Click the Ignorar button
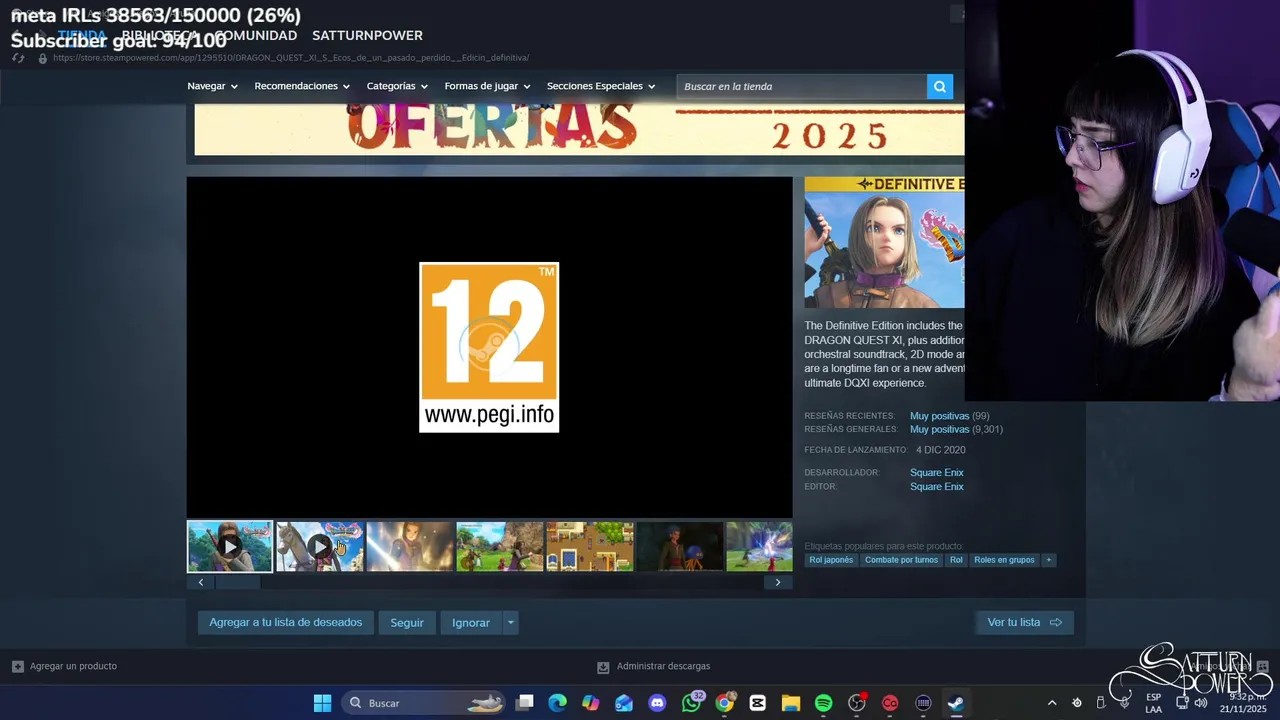 [x=471, y=622]
